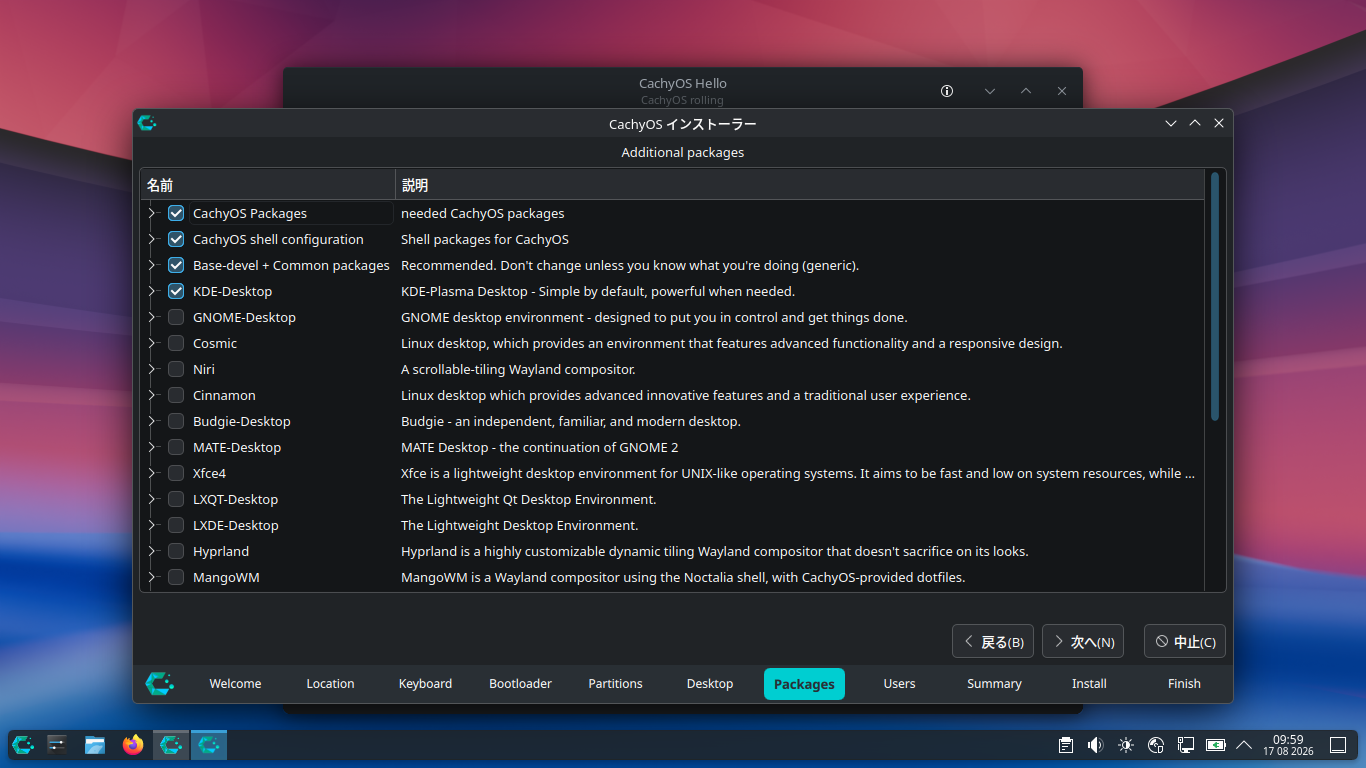Expand the CachyOS Packages tree row

[152, 213]
